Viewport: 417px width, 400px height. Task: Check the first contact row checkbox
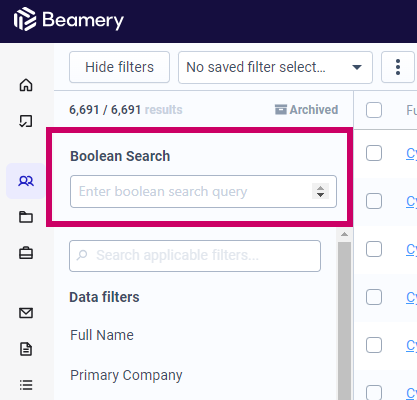pos(374,153)
